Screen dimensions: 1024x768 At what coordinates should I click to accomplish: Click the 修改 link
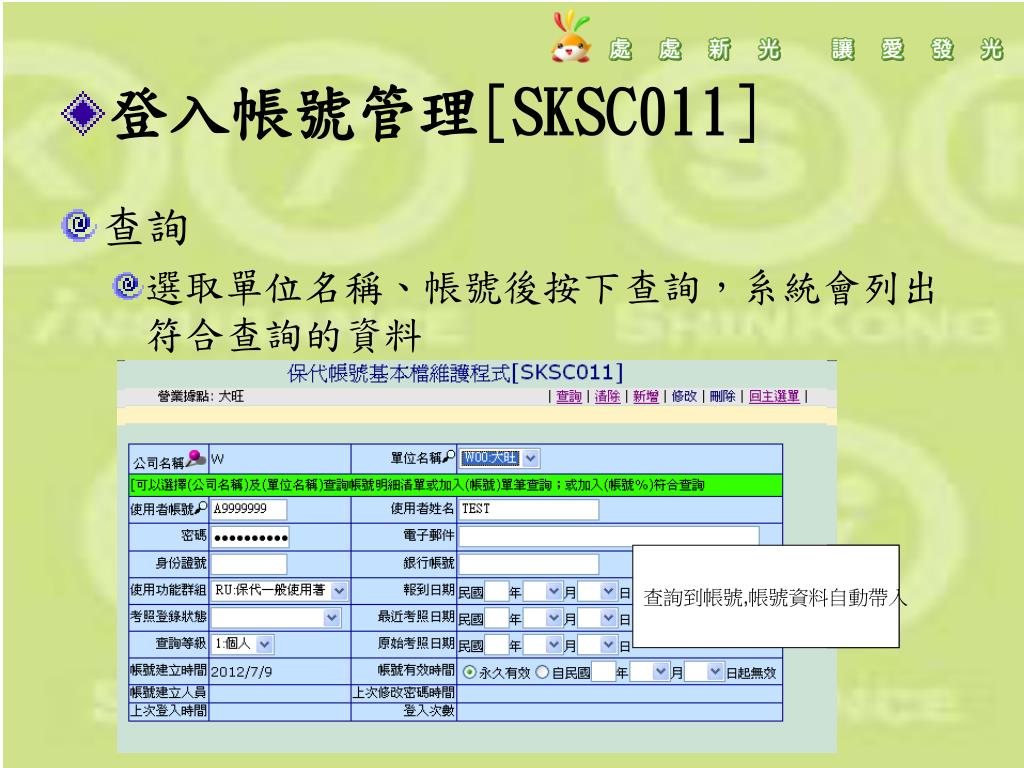click(684, 396)
